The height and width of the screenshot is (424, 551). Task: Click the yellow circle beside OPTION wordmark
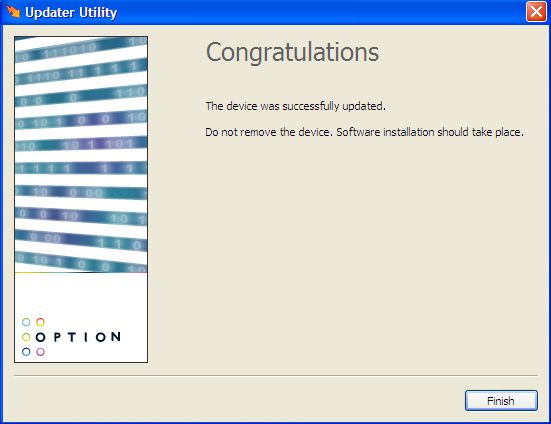pyautogui.click(x=26, y=337)
